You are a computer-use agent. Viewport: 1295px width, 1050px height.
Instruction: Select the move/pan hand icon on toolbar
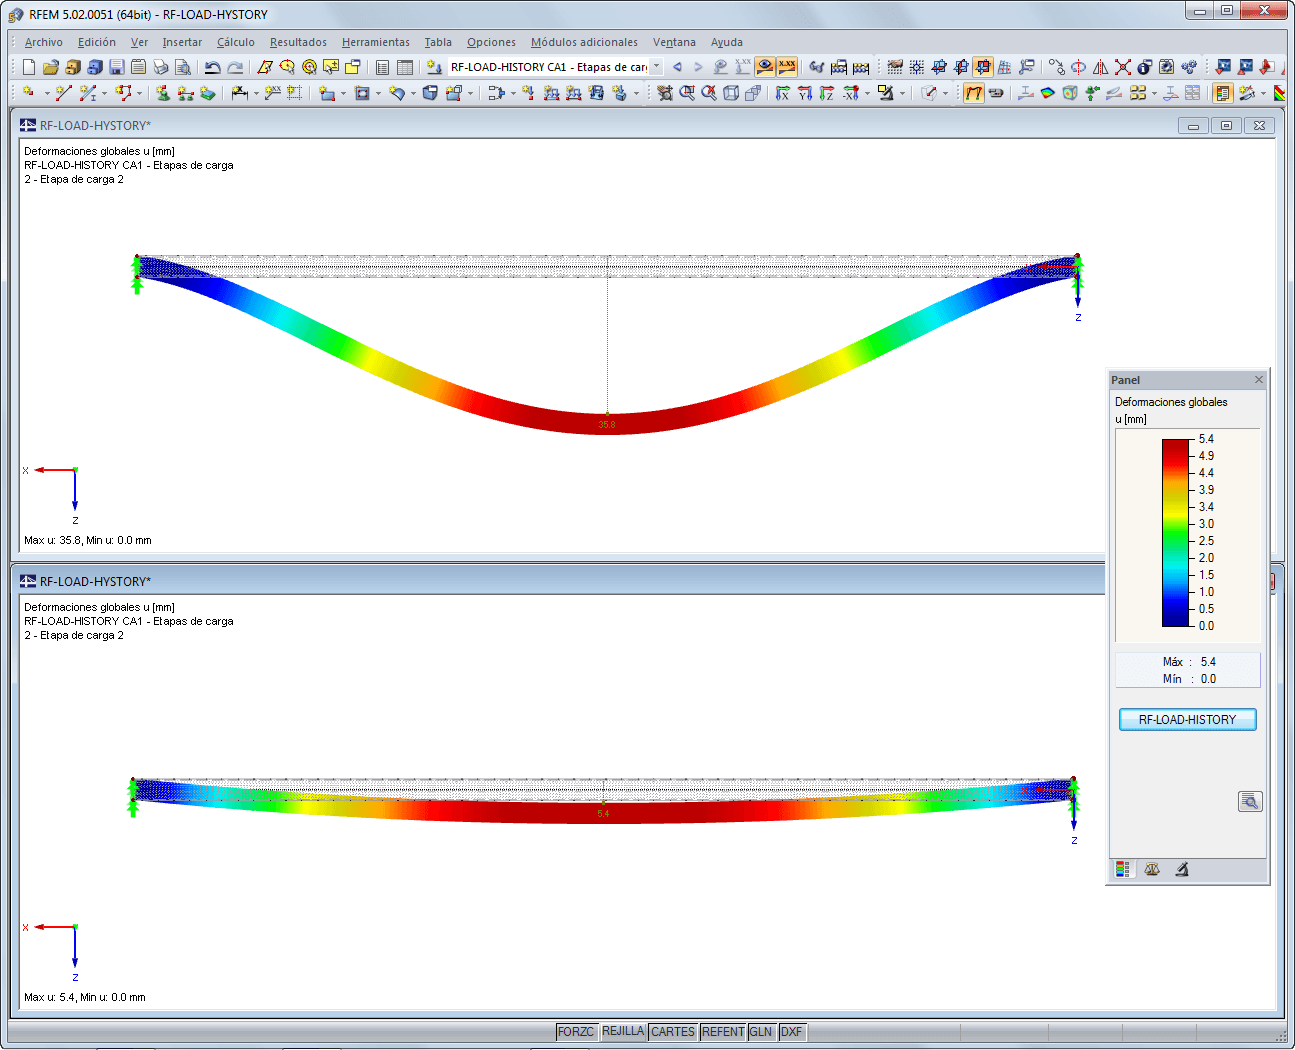(665, 93)
